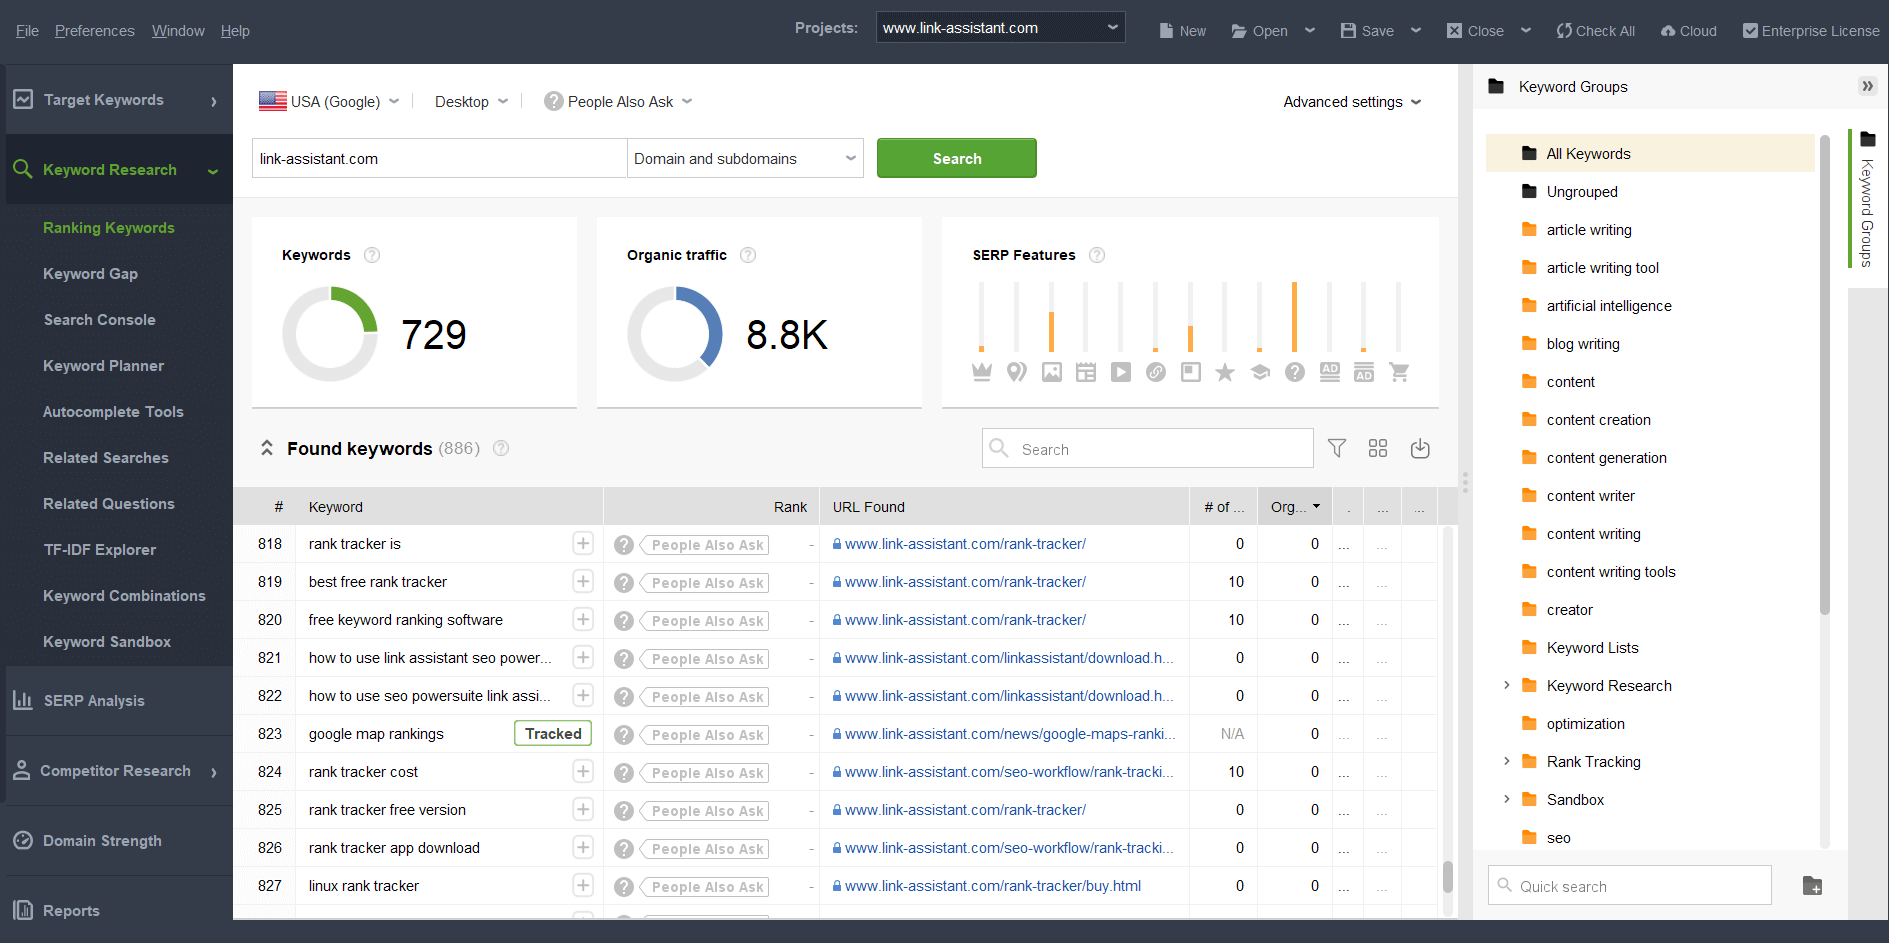Image resolution: width=1889 pixels, height=943 pixels.
Task: Click Tracked button for google map rankings
Action: tap(553, 733)
